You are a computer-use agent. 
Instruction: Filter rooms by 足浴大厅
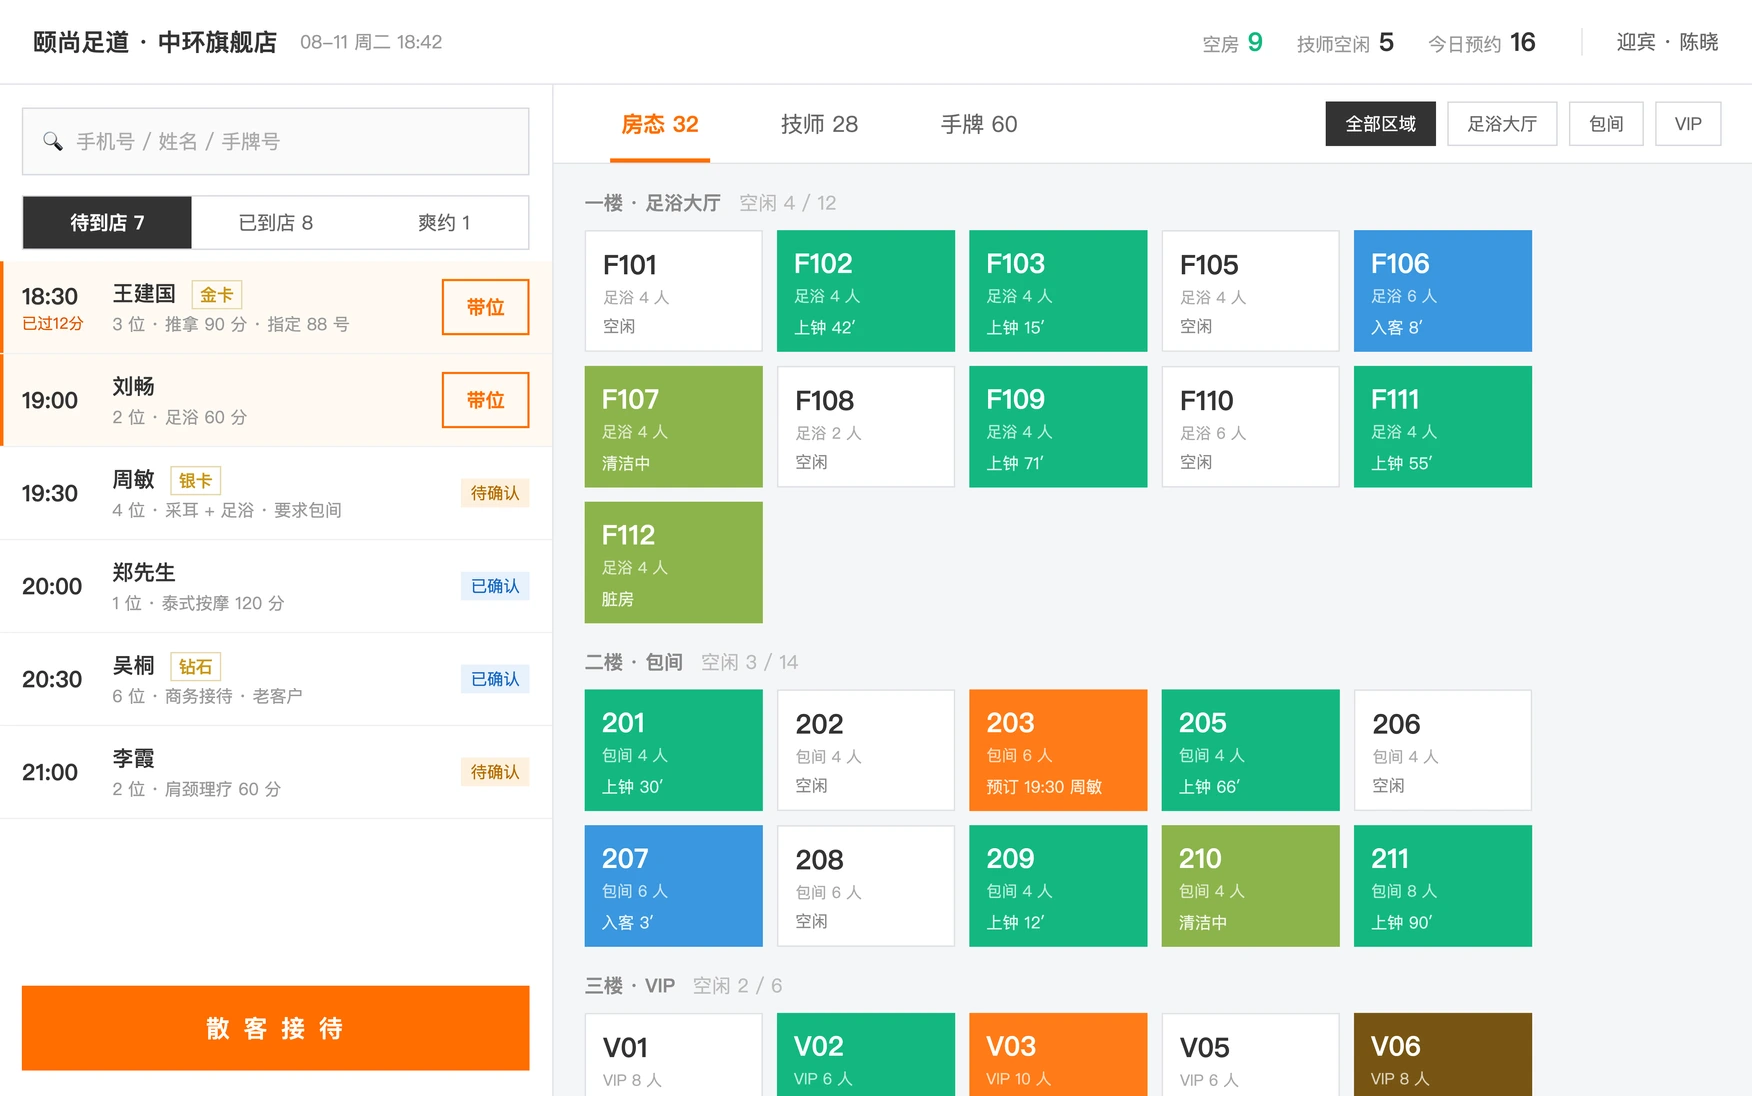(x=1502, y=124)
